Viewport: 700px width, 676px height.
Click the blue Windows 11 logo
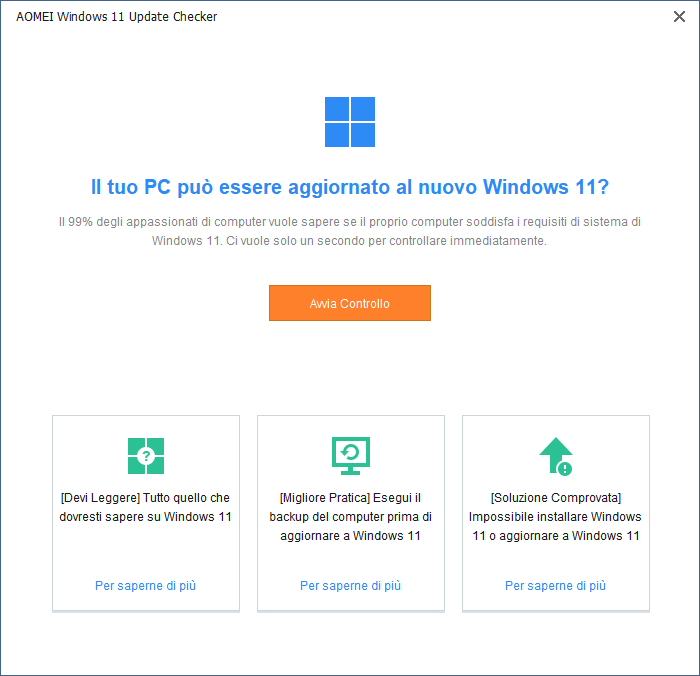[350, 122]
